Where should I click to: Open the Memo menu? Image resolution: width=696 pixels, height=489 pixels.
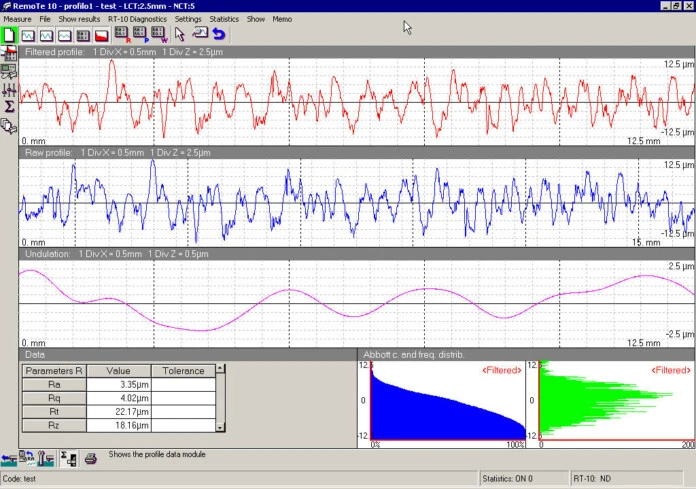click(282, 19)
